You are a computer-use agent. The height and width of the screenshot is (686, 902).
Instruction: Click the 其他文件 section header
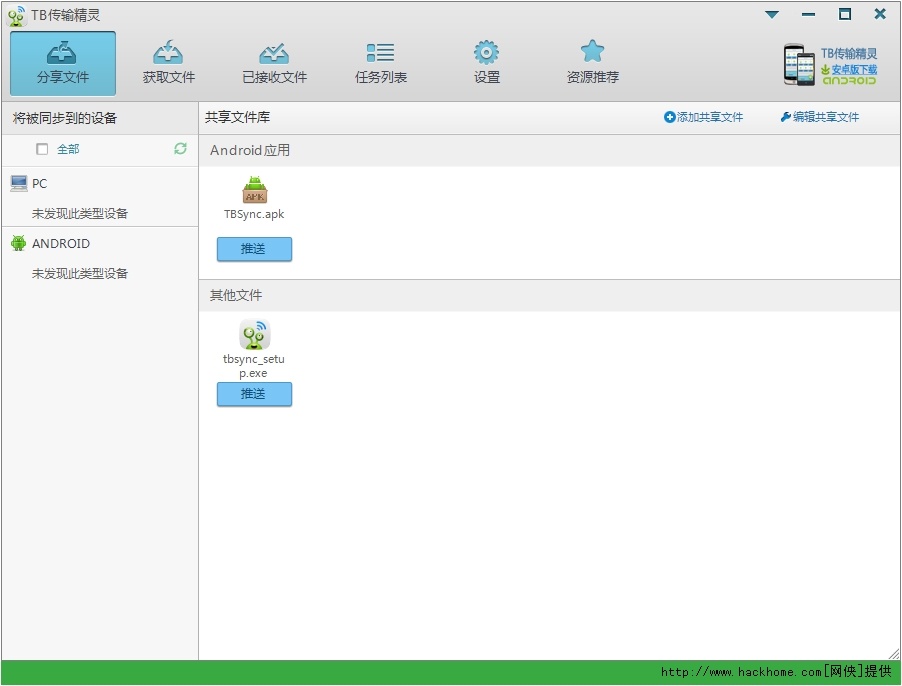tap(549, 296)
